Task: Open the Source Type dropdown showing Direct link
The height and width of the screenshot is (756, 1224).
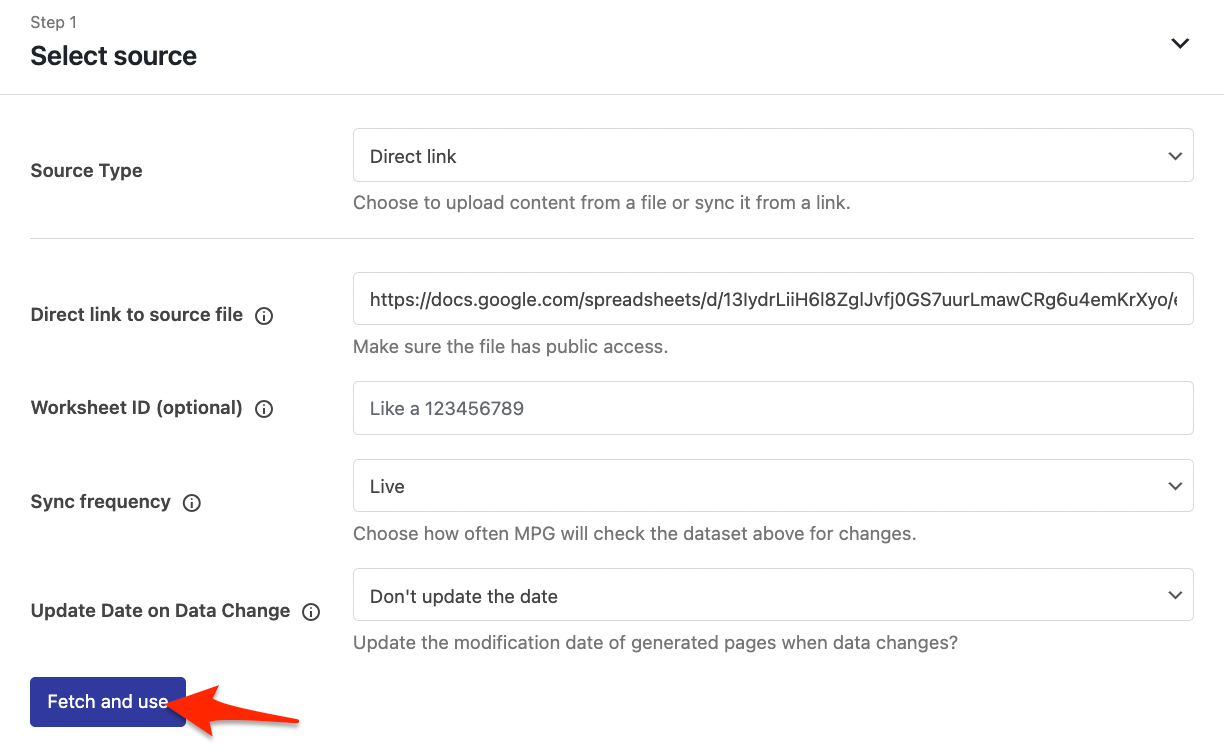Action: tap(772, 156)
